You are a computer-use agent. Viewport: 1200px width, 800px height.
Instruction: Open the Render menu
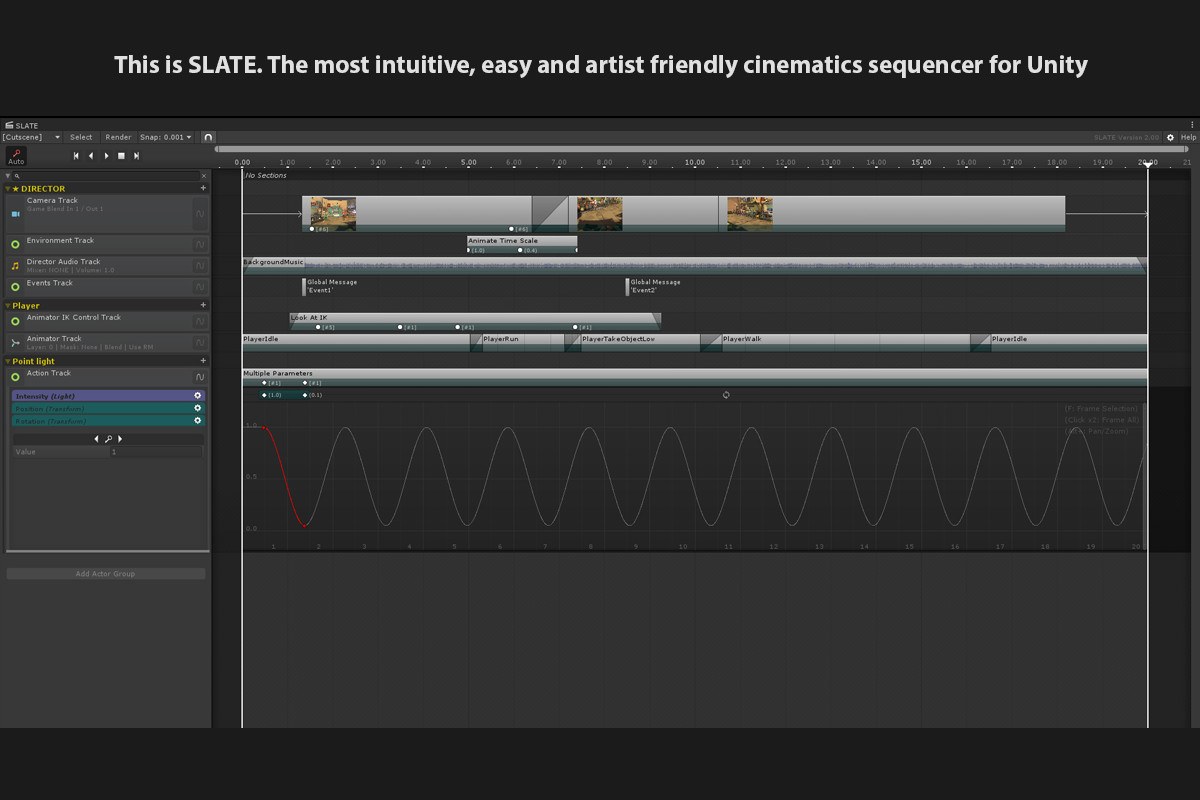pyautogui.click(x=118, y=137)
